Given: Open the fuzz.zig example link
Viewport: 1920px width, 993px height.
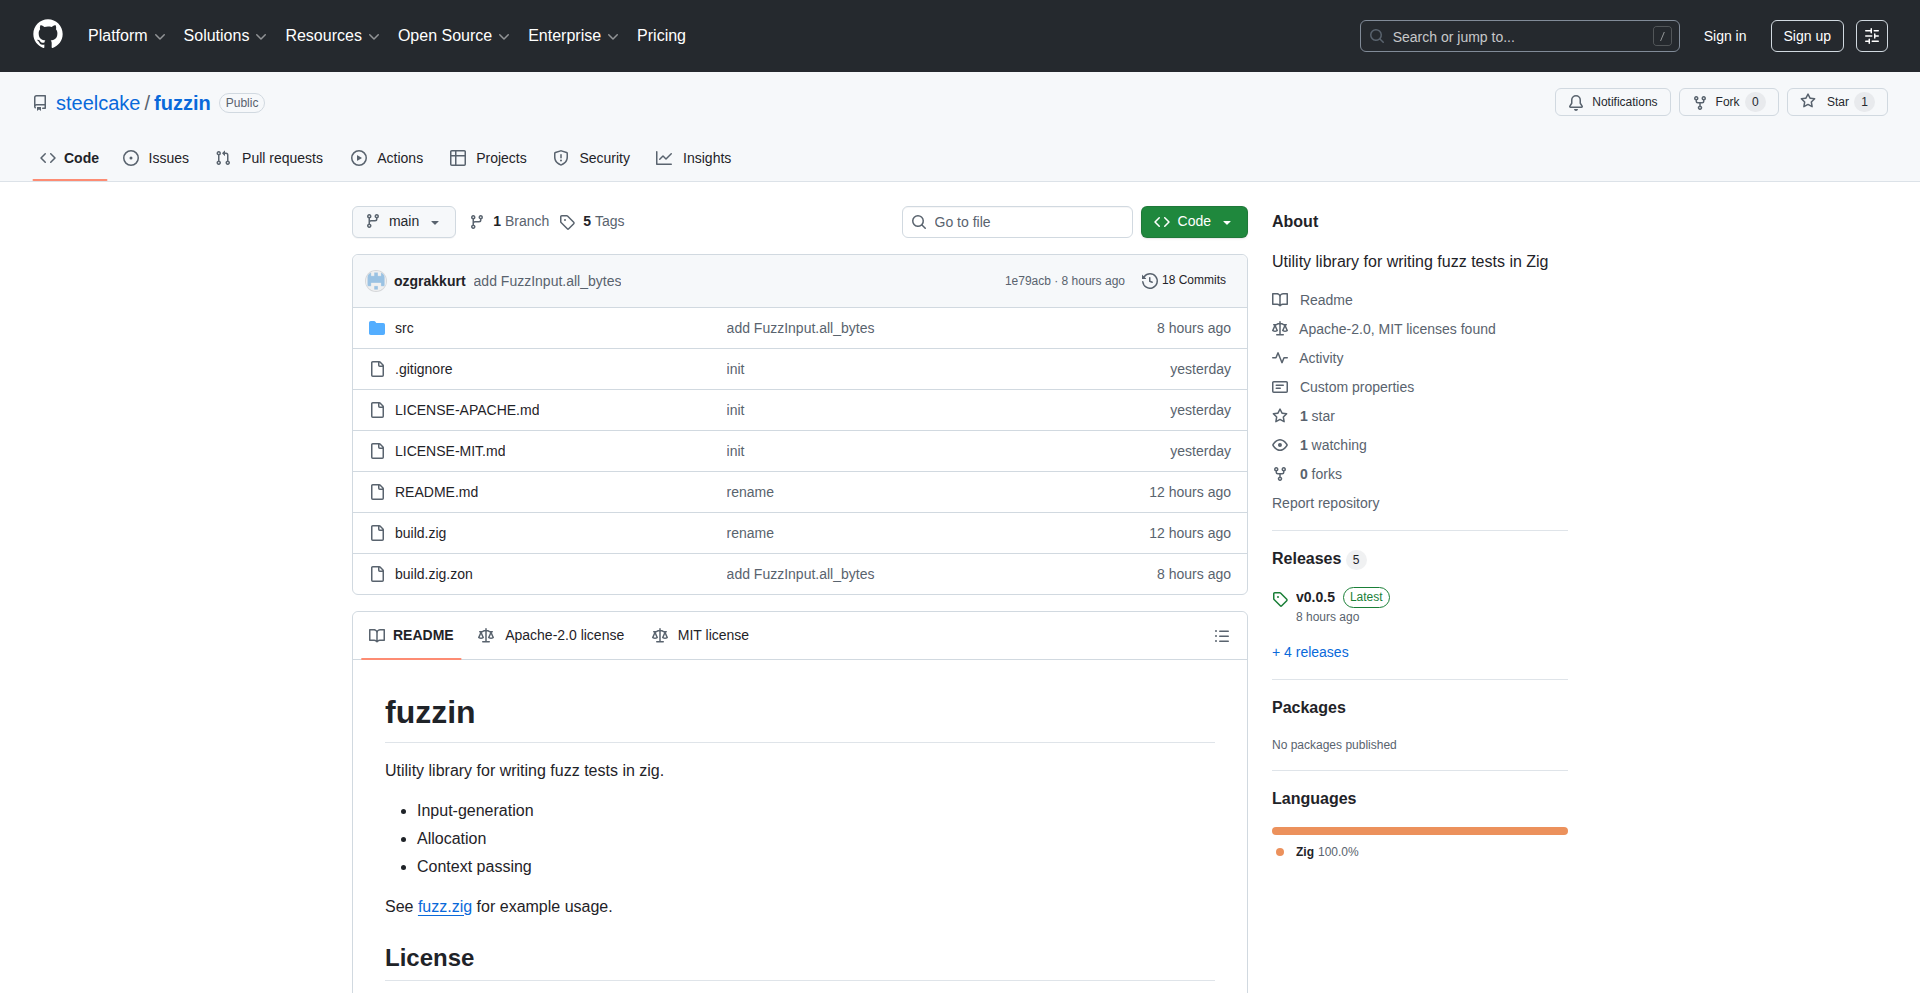Looking at the screenshot, I should 444,906.
